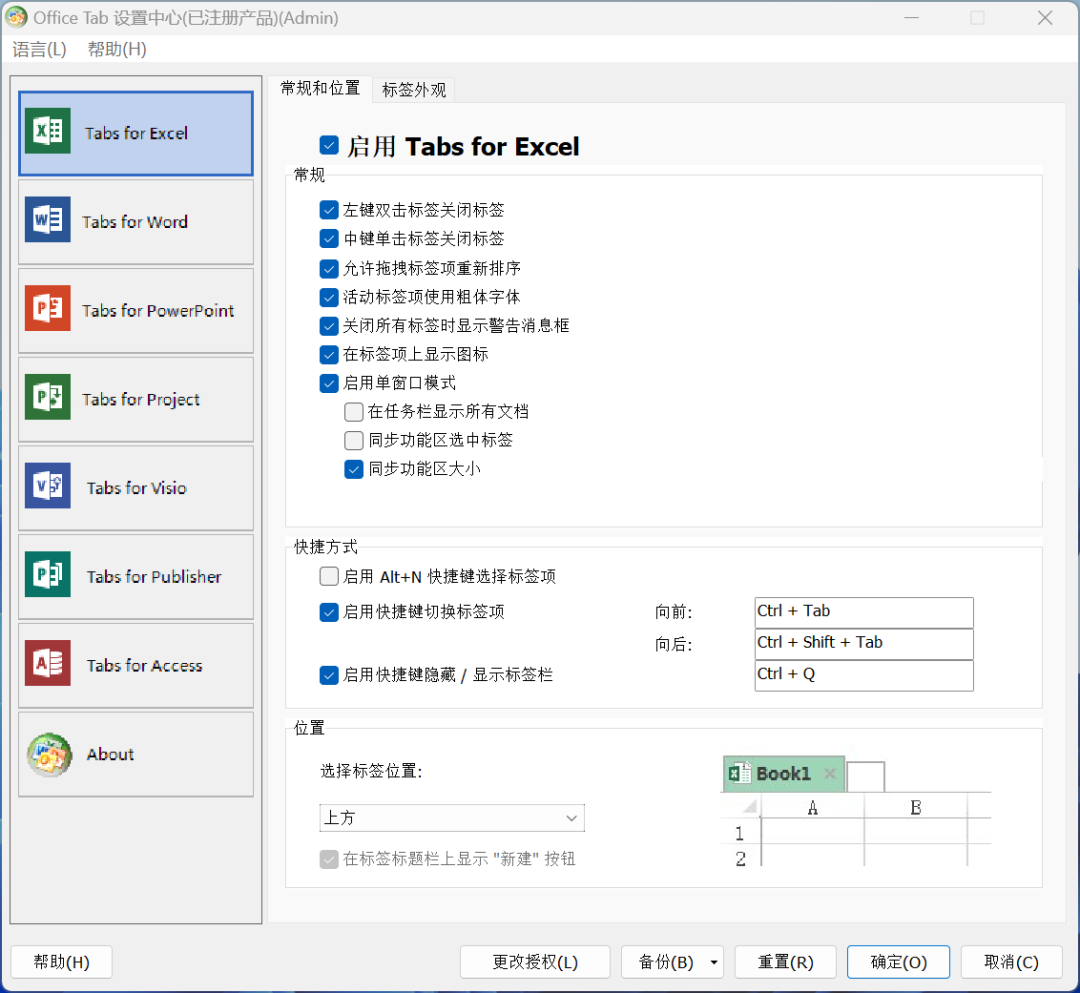Image resolution: width=1080 pixels, height=993 pixels.
Task: Click the Ctrl + Q shortcut field
Action: pyautogui.click(x=864, y=676)
